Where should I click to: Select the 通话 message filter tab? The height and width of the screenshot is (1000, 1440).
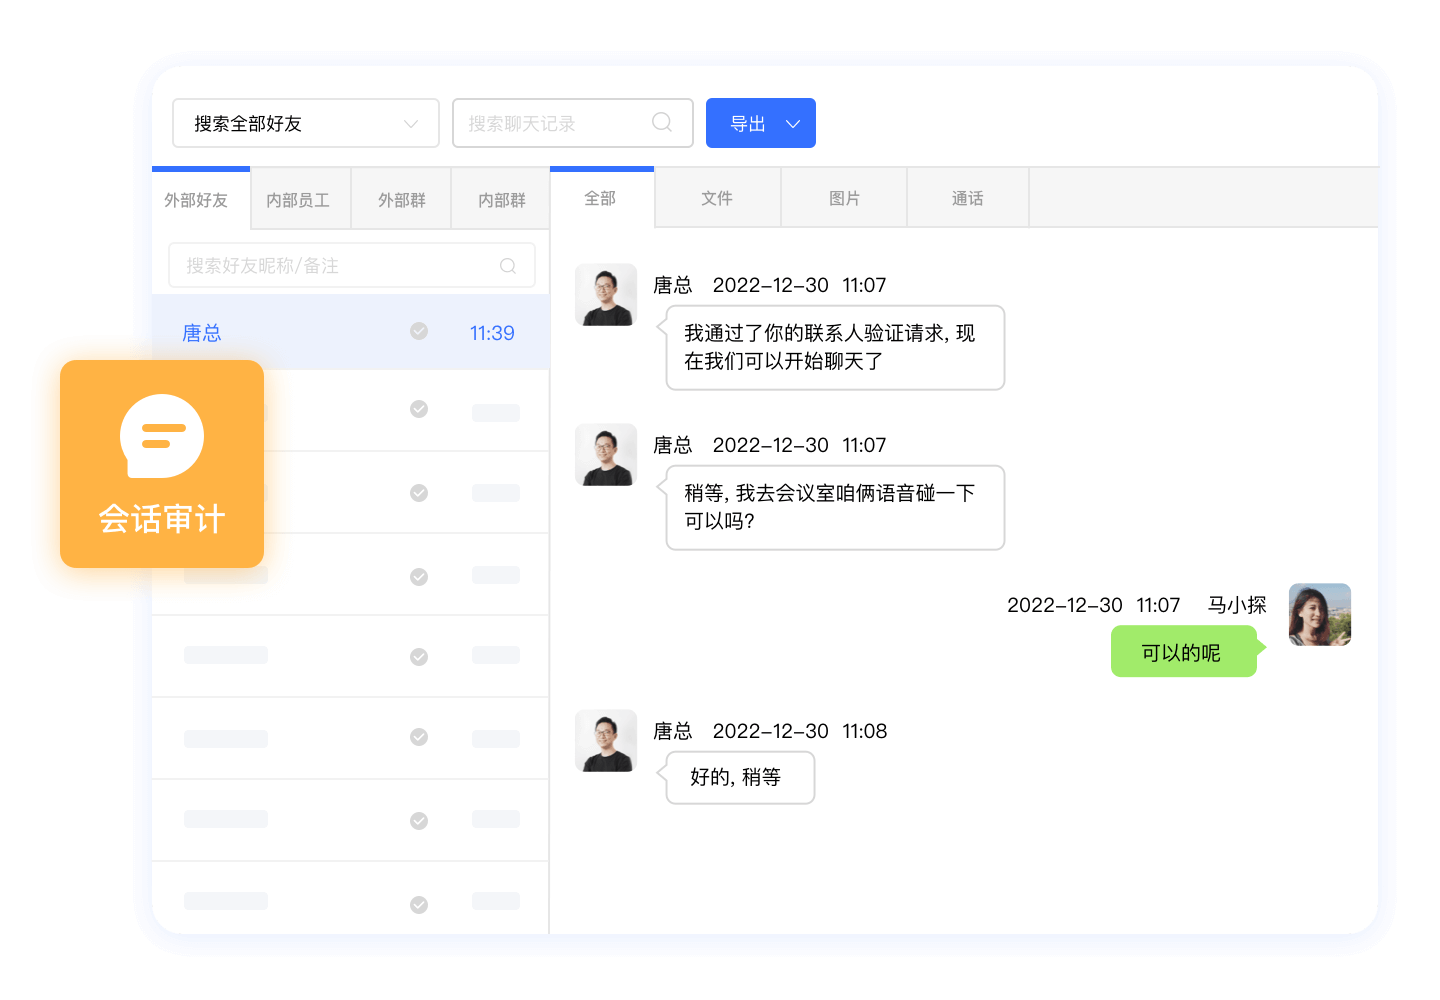coord(967,198)
